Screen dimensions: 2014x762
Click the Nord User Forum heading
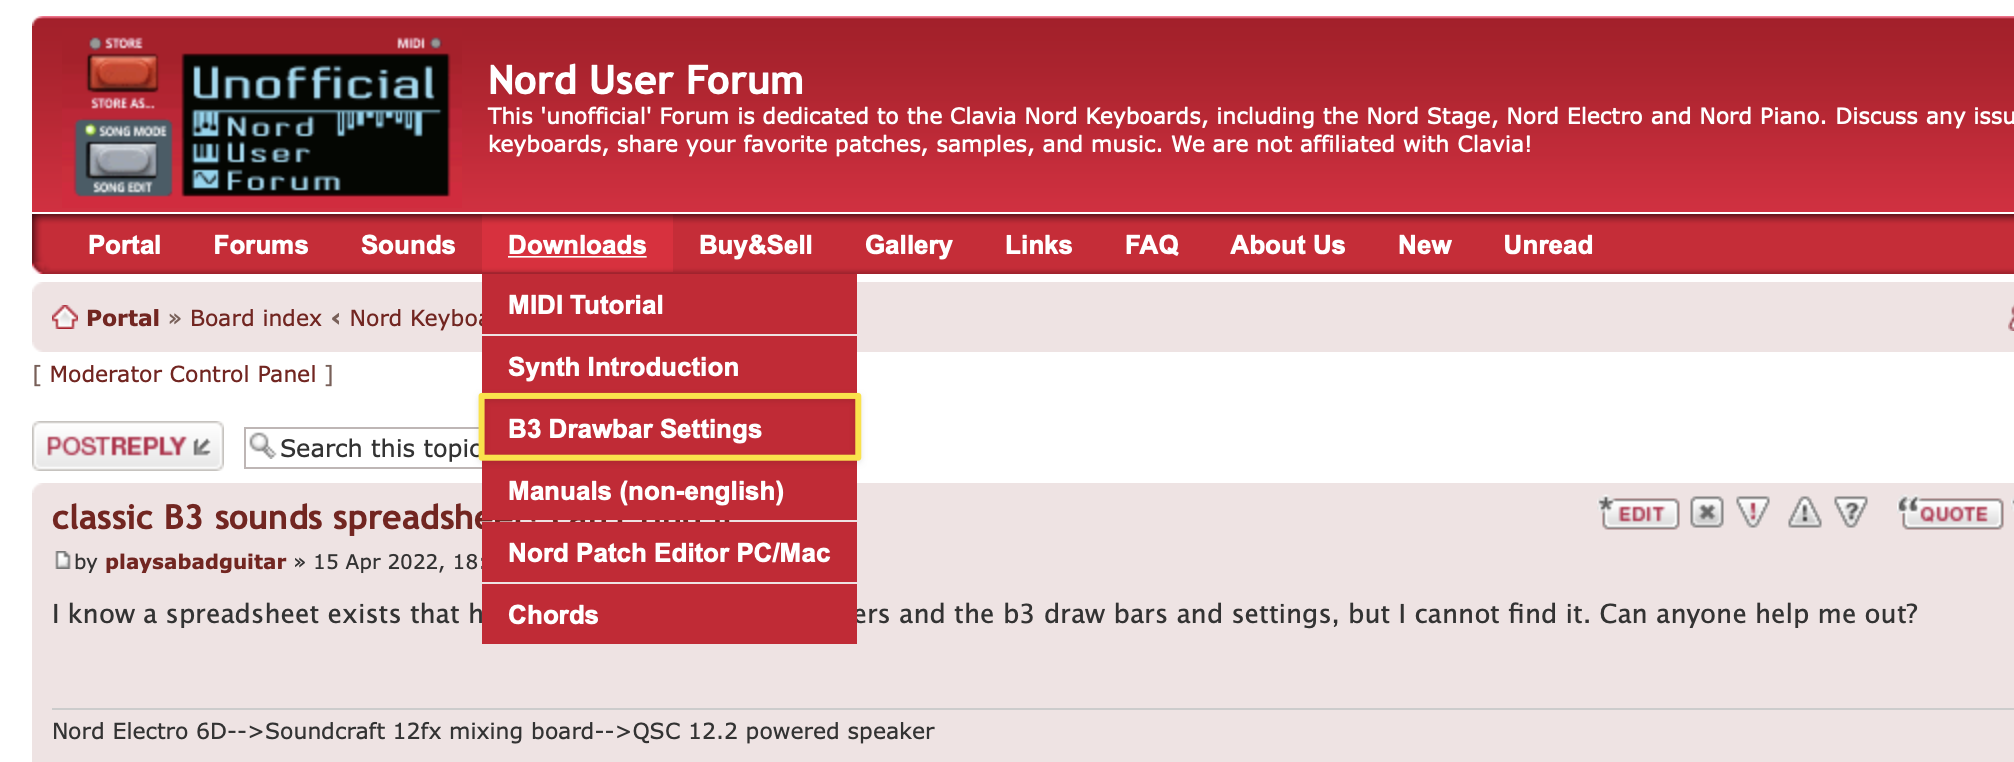coord(646,80)
